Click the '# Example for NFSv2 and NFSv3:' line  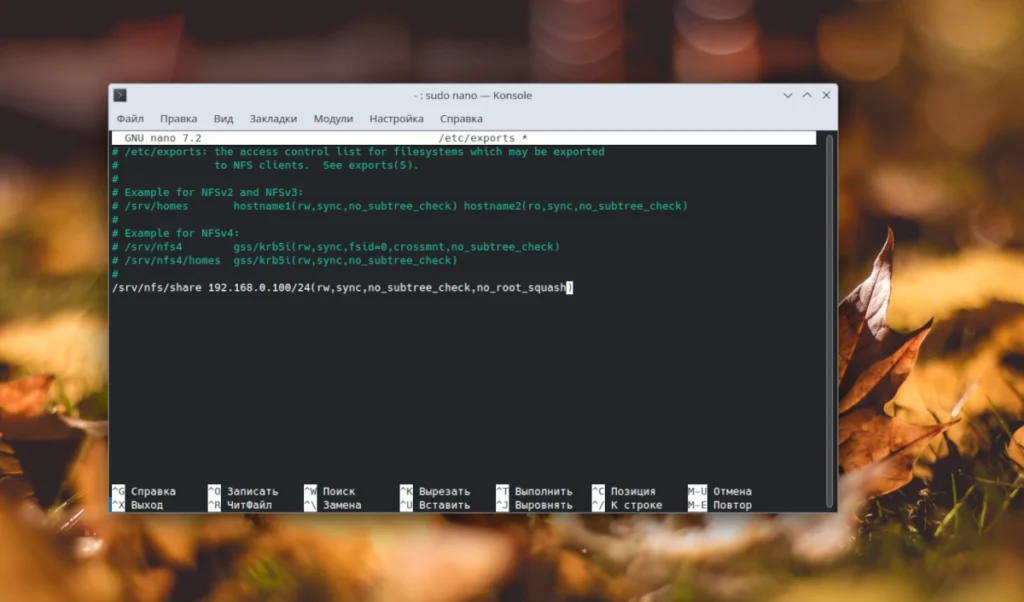click(208, 192)
